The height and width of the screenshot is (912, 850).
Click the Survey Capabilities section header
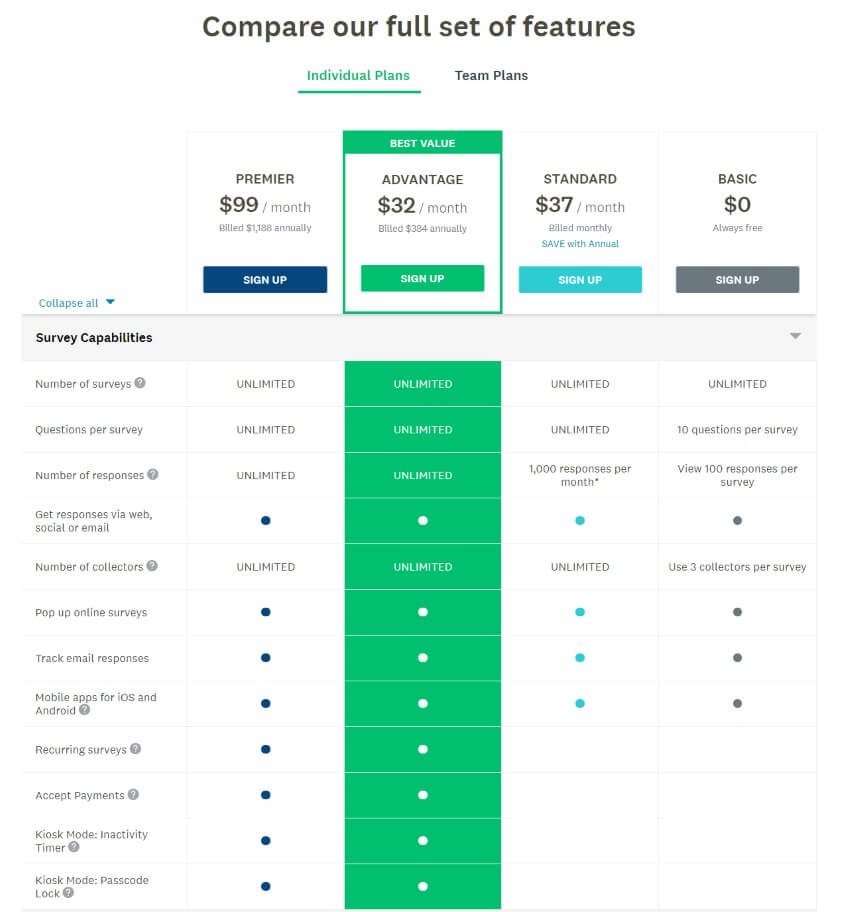[94, 338]
